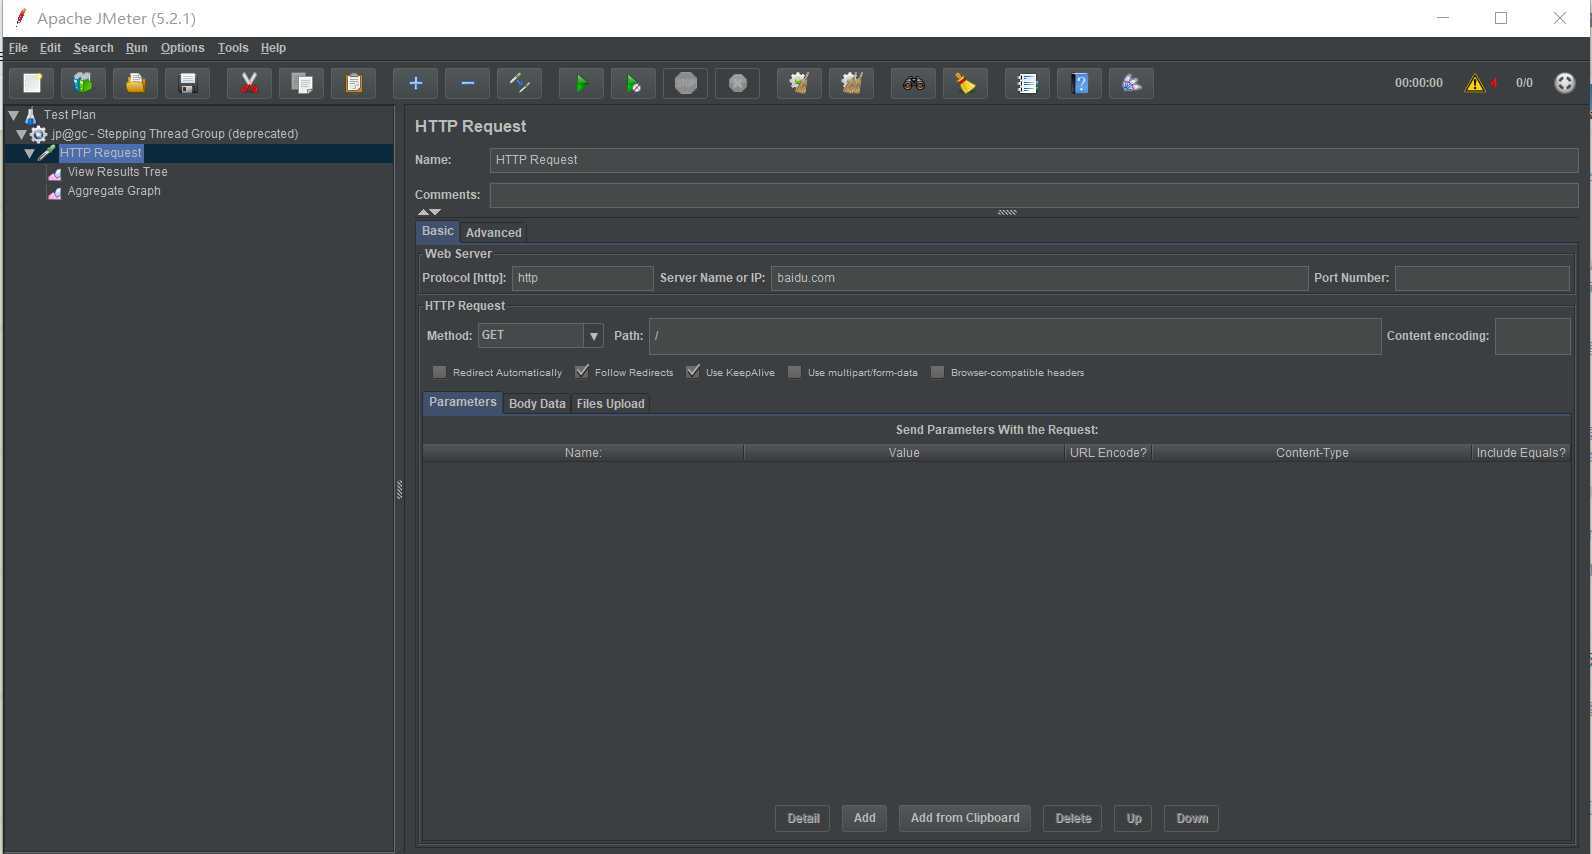This screenshot has height=854, width=1592.
Task: Click the New test plan icon
Action: pyautogui.click(x=32, y=83)
